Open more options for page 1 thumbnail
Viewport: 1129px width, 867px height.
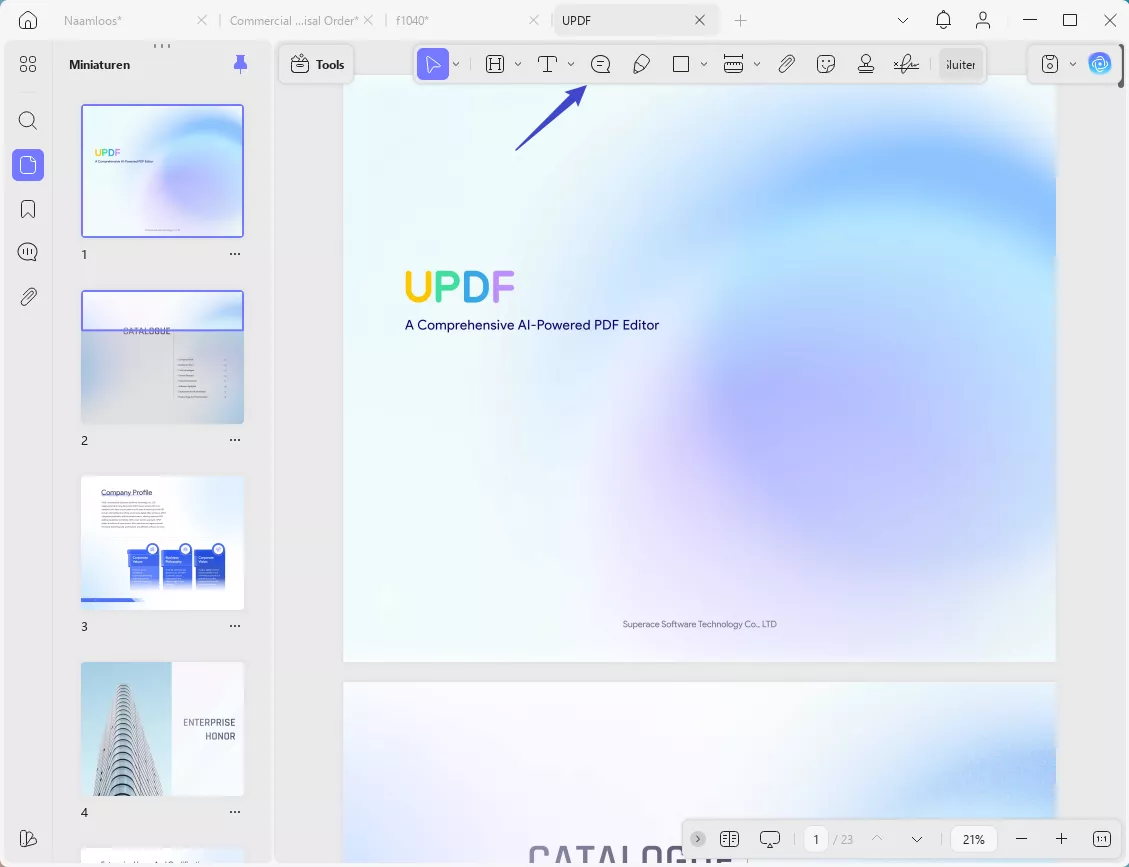pos(235,254)
